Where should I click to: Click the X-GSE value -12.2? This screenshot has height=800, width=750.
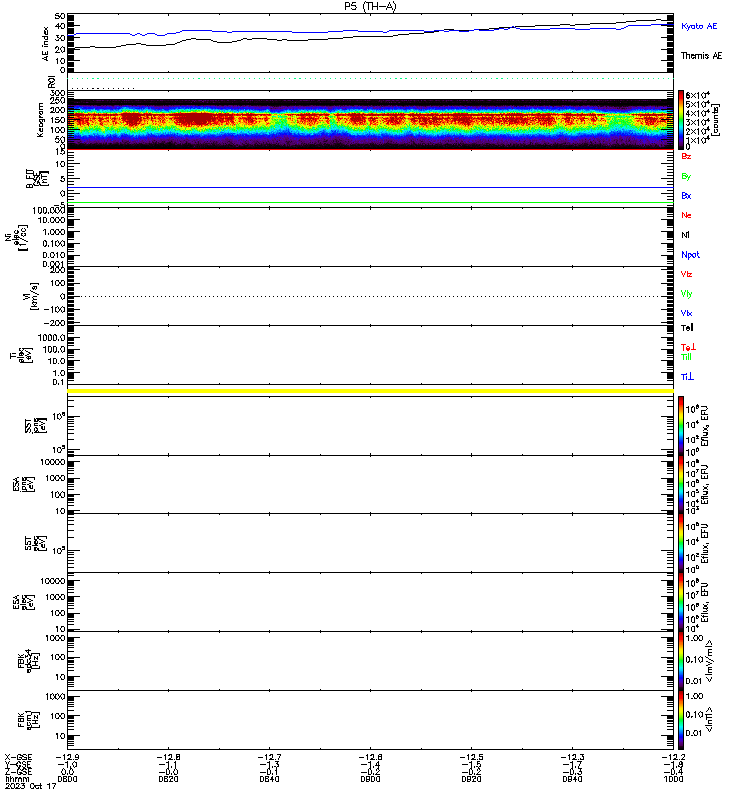[x=673, y=757]
